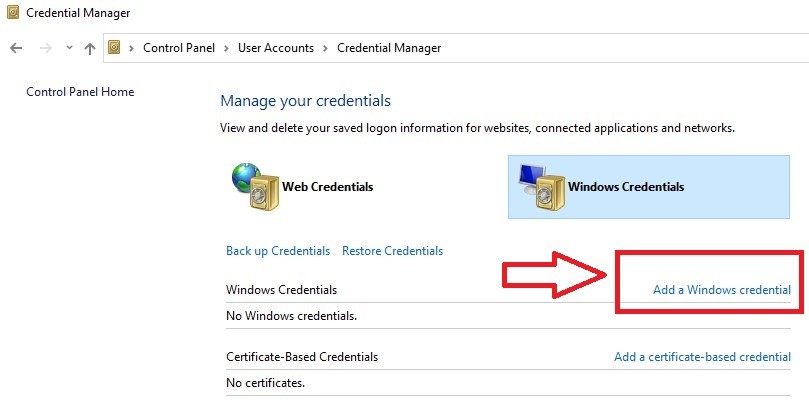Click the Forward navigation arrow
The height and width of the screenshot is (409, 809).
click(44, 48)
